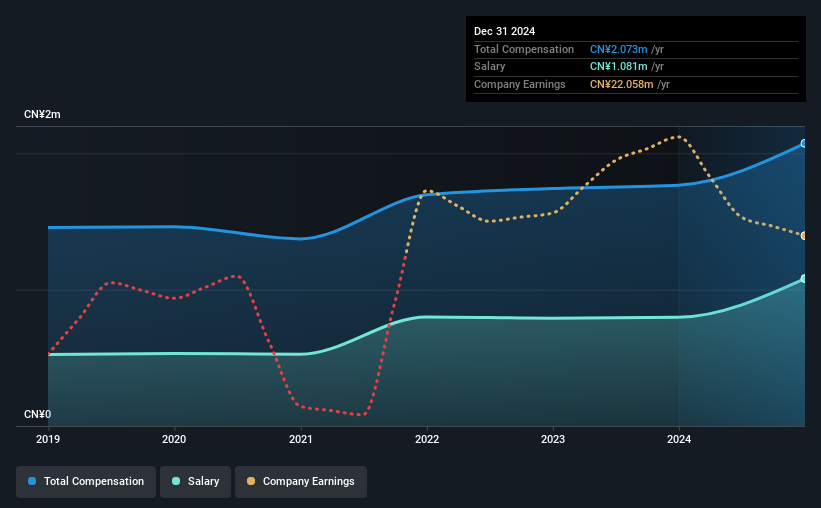Click the CN¥2m y-axis label

42,115
